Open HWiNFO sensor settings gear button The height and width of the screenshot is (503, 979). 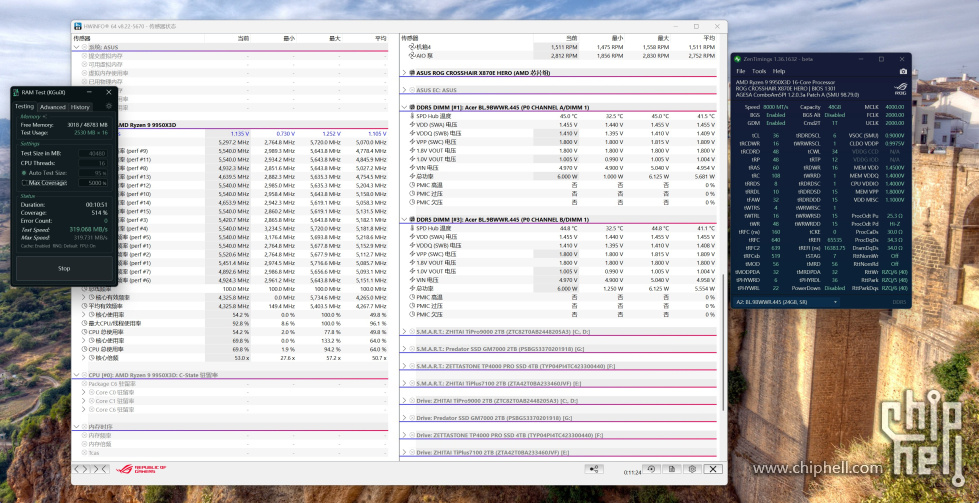pos(692,469)
